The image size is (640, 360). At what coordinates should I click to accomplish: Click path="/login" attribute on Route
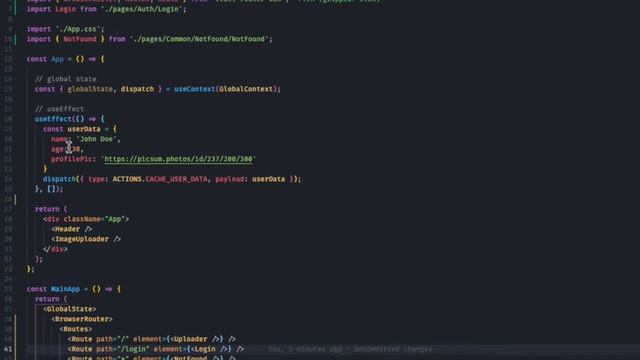coord(123,349)
